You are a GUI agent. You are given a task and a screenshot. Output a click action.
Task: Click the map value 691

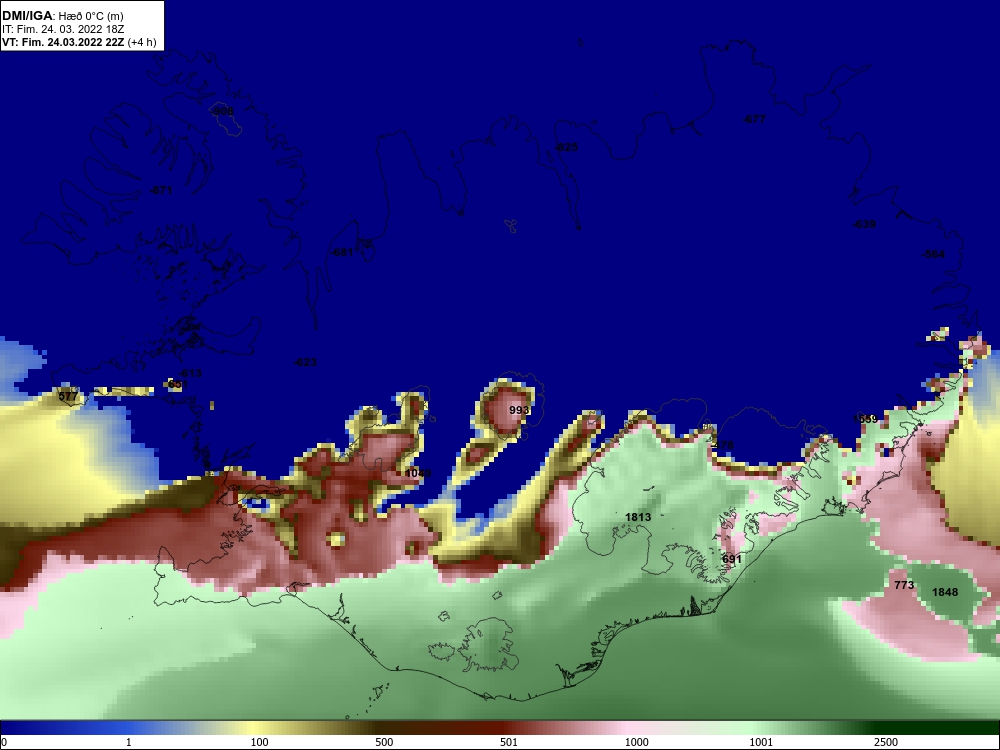tap(732, 559)
